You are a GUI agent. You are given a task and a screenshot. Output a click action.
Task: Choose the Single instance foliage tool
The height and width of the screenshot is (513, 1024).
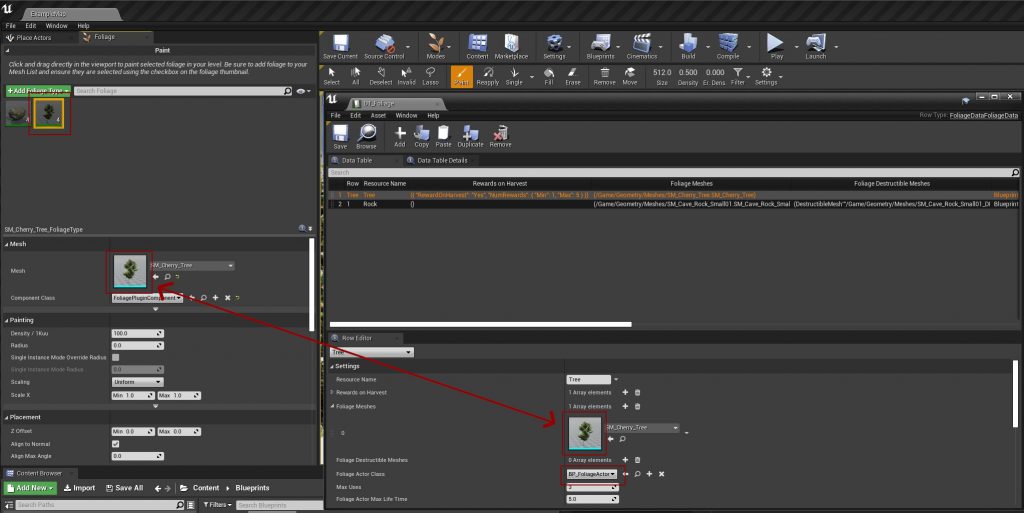pos(514,76)
